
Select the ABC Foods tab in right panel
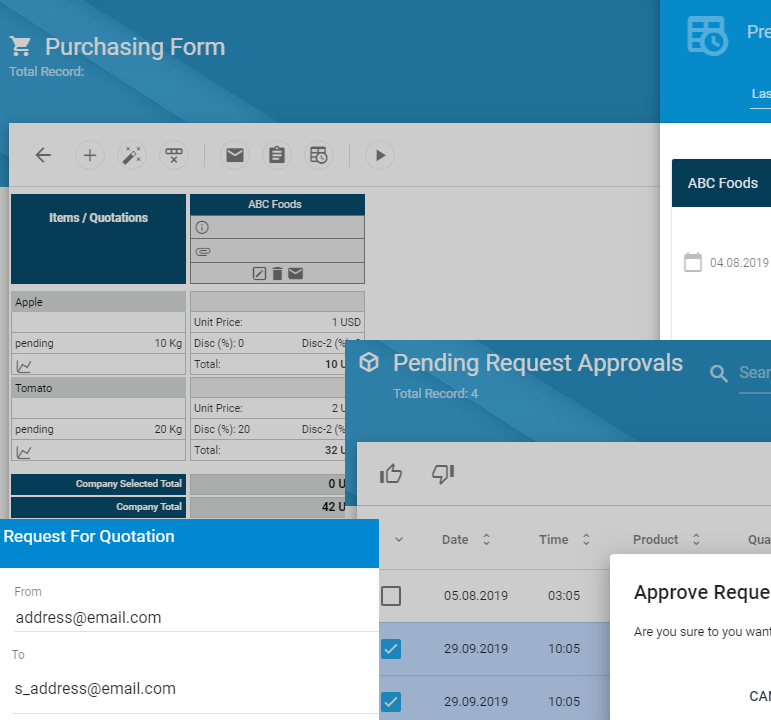pos(722,183)
